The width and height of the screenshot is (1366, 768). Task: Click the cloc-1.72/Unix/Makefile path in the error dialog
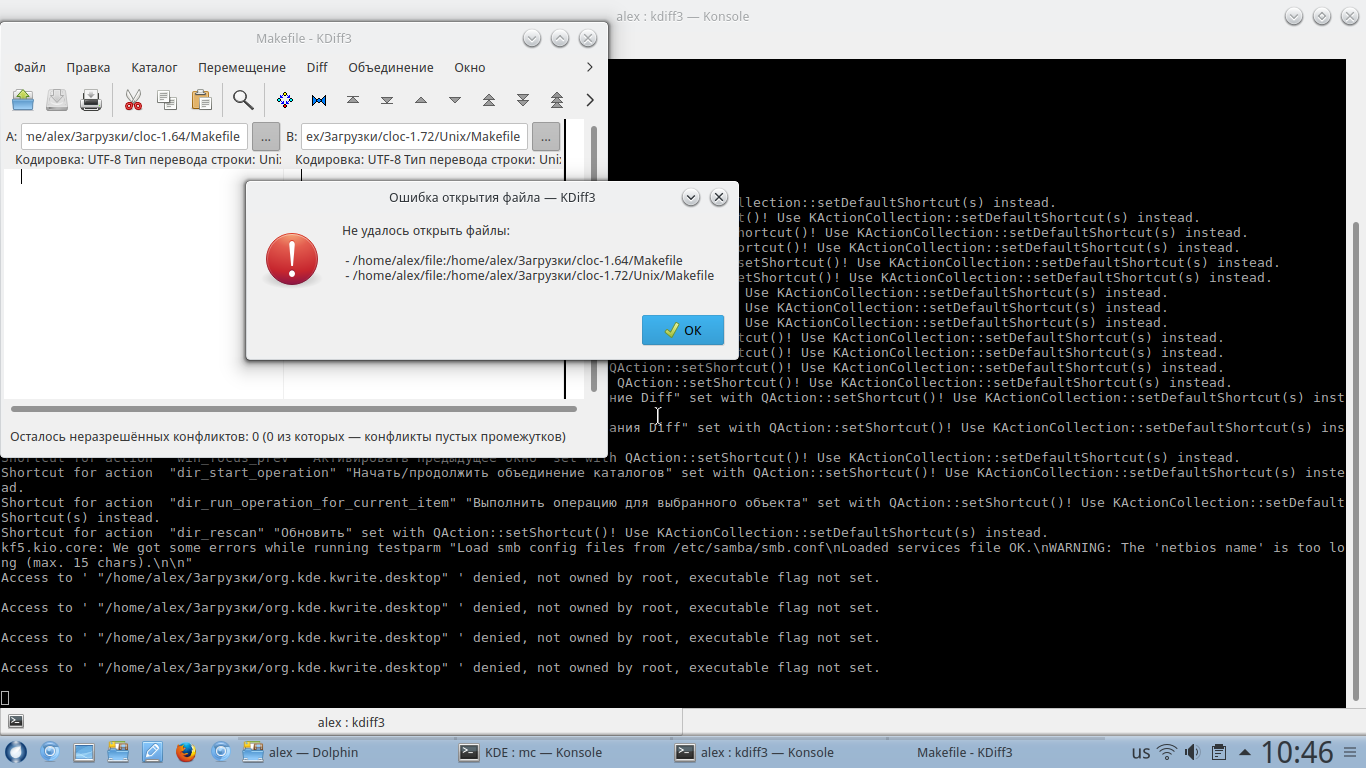point(528,275)
